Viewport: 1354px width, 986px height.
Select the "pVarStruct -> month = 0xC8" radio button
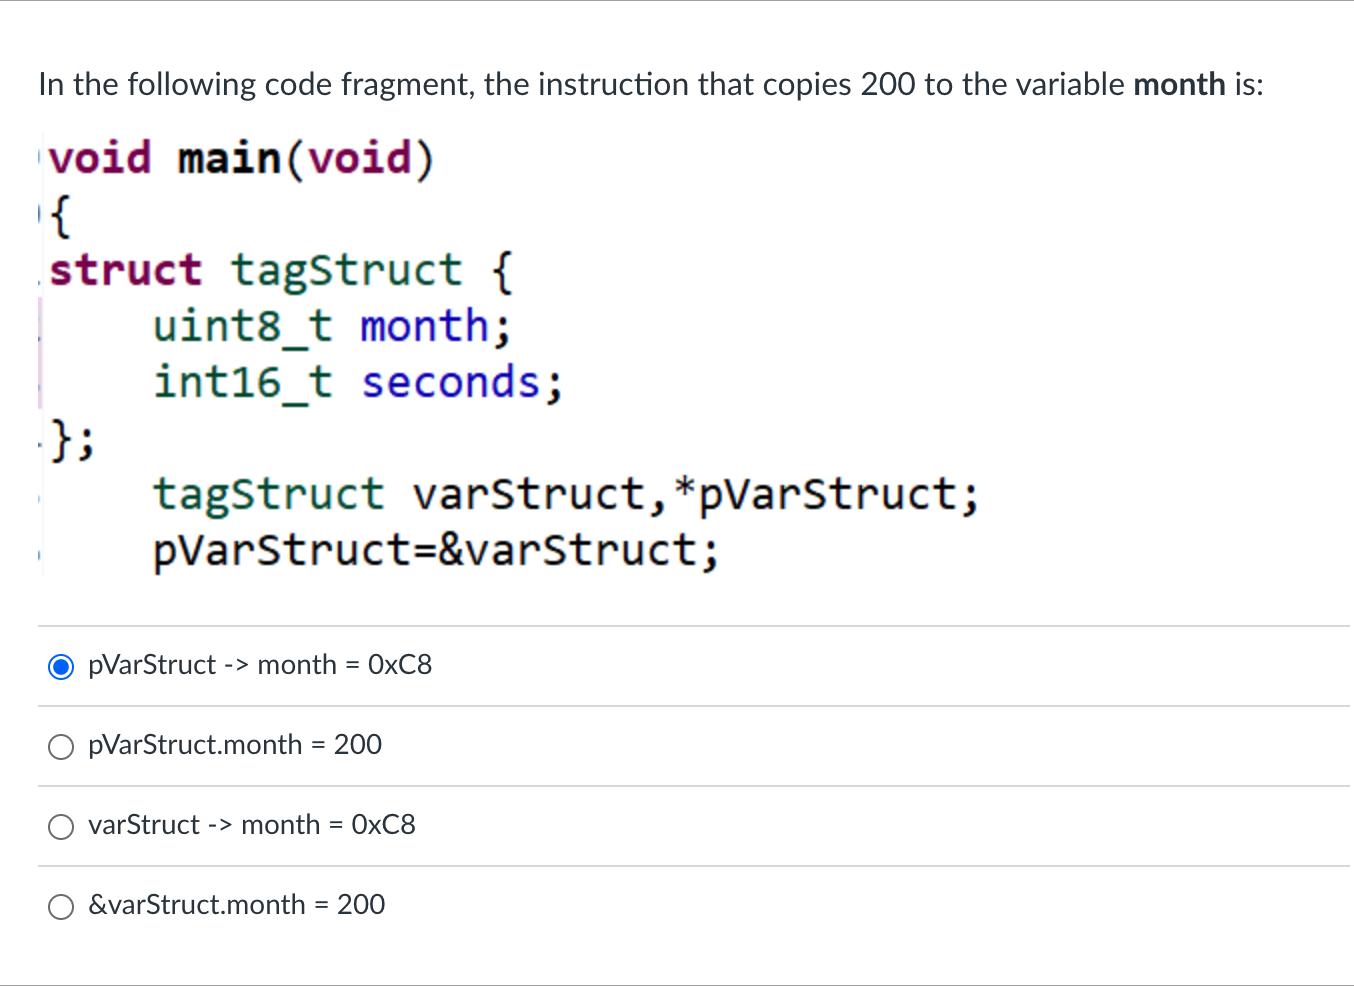tap(60, 666)
